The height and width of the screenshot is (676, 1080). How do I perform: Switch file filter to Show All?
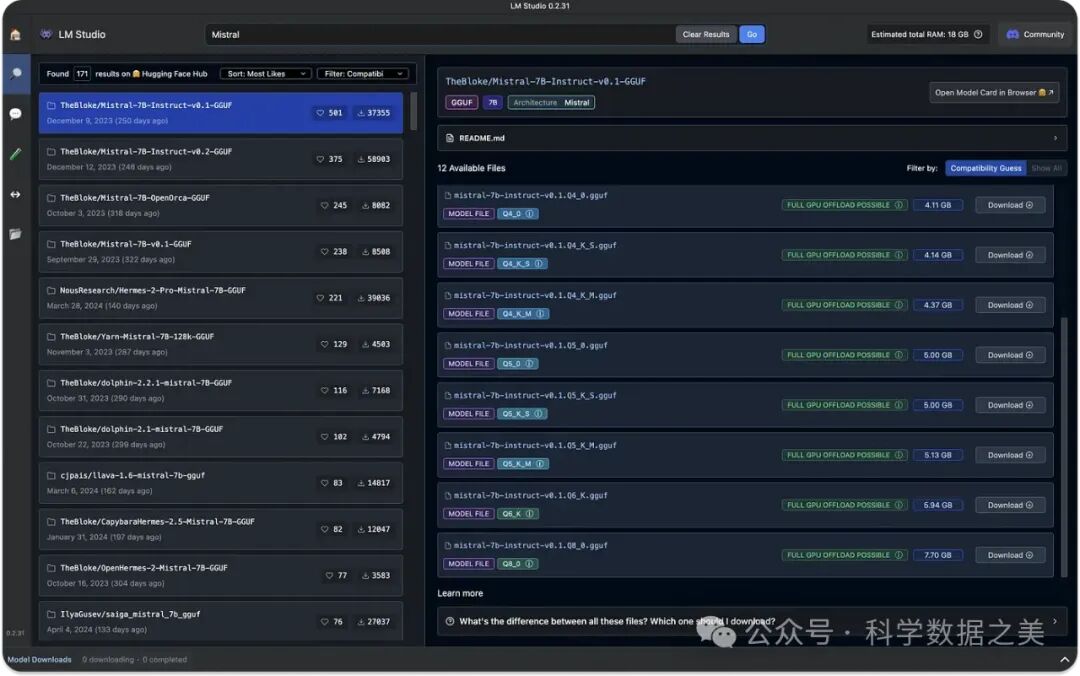click(1046, 168)
